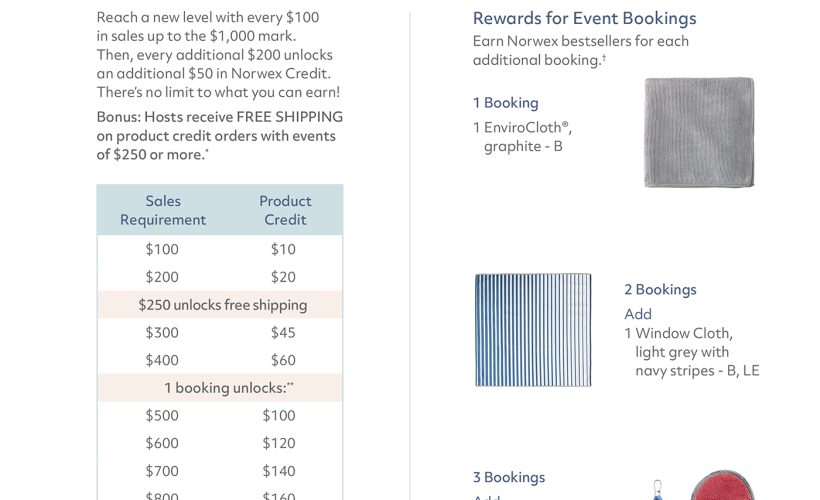Click the striped Window Cloth image
Viewport: 820px width, 500px height.
point(533,330)
